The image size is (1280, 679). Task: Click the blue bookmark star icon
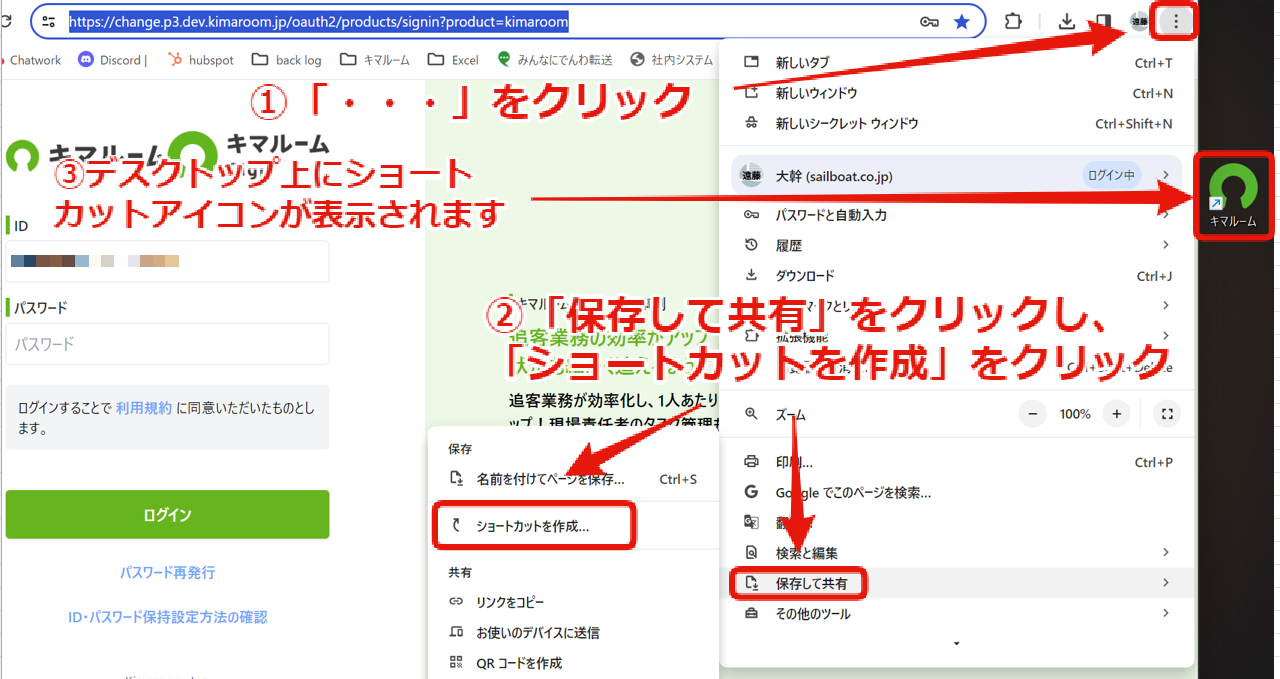point(962,21)
